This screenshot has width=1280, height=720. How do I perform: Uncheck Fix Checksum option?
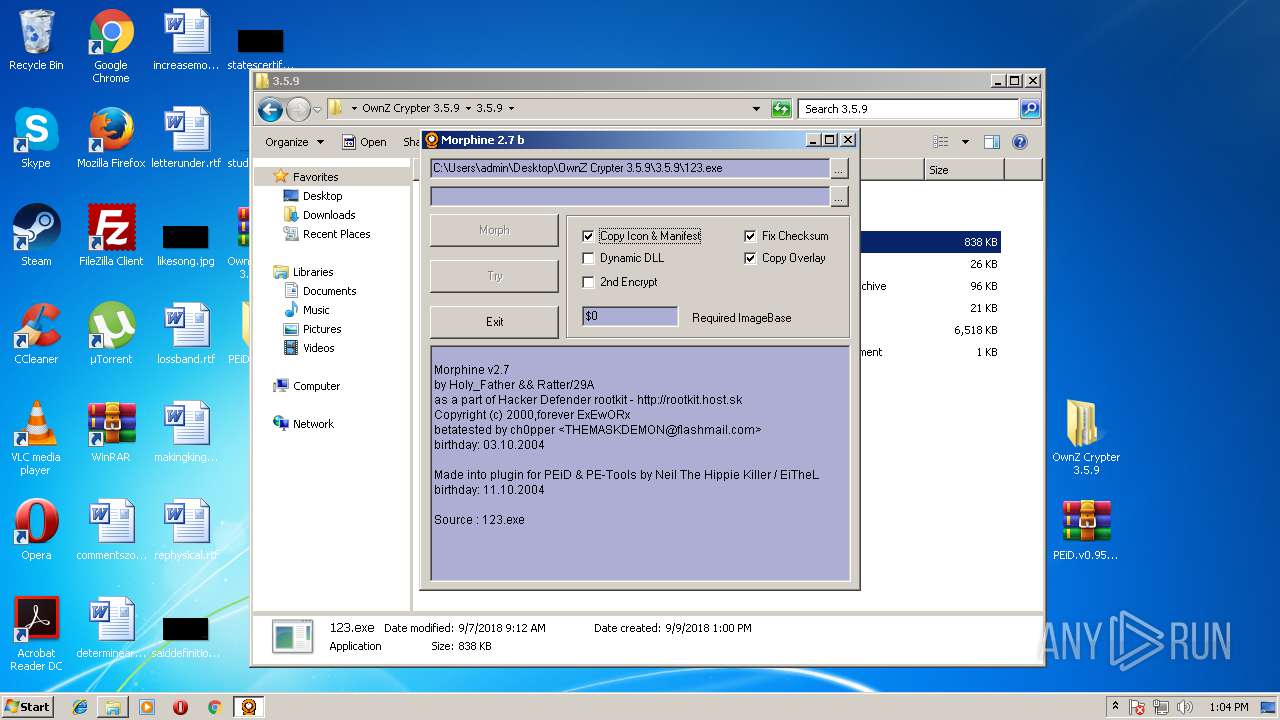(750, 236)
